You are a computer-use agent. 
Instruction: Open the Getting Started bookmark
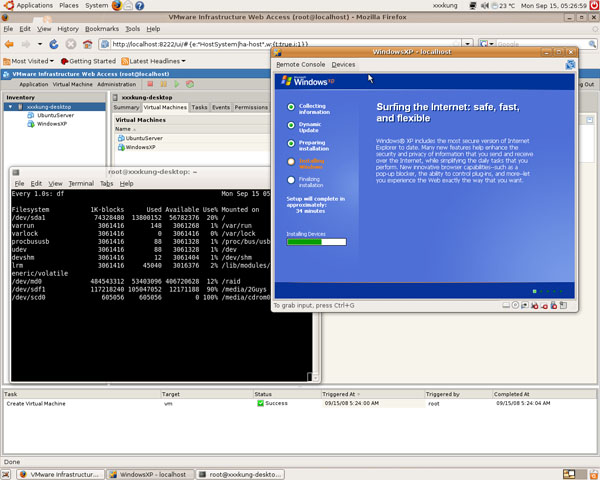tap(88, 61)
